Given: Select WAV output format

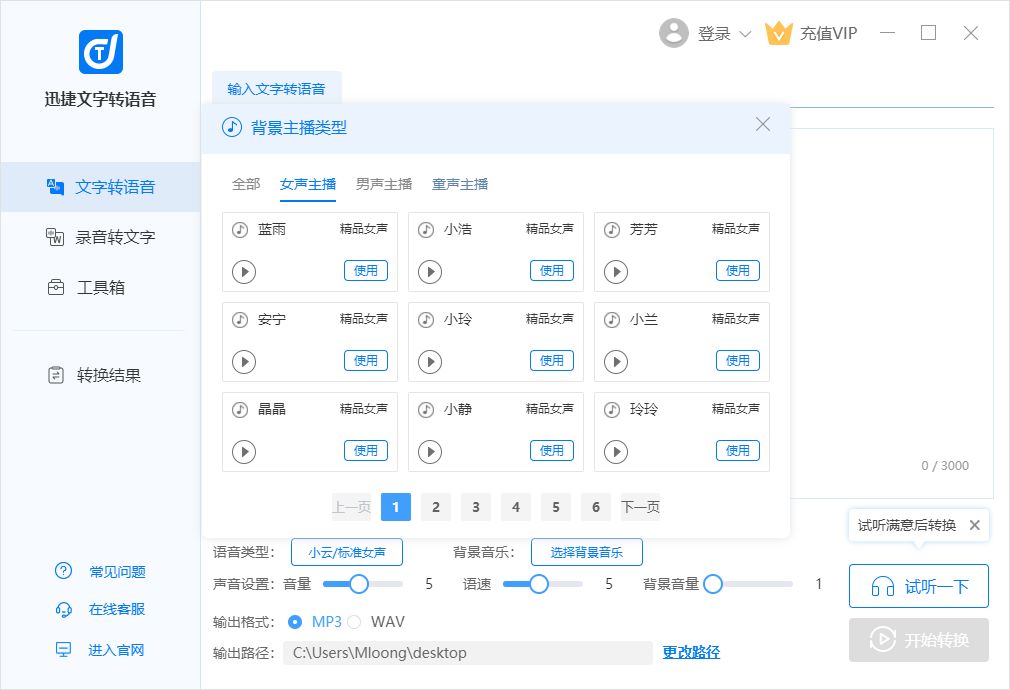Looking at the screenshot, I should coord(354,622).
